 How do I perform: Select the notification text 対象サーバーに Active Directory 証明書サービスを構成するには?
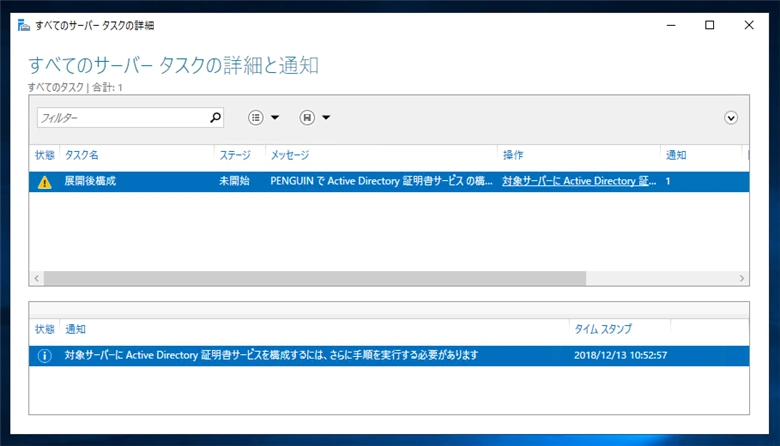tap(271, 355)
